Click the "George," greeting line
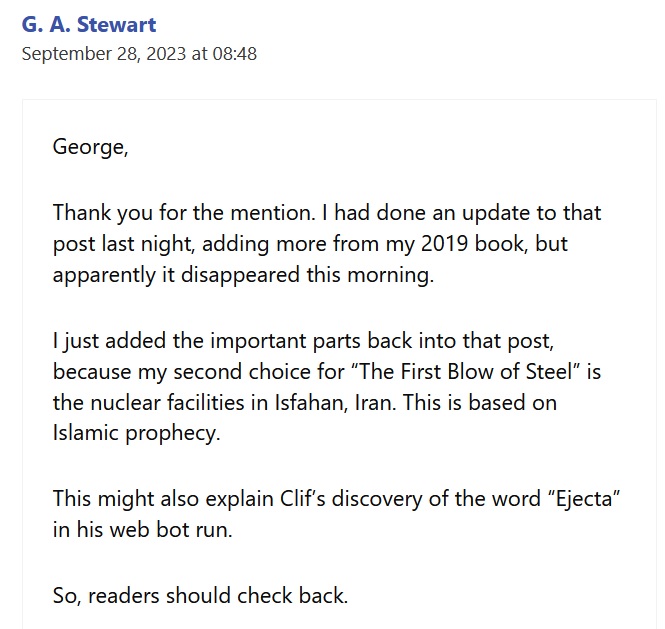Viewport: 665px width, 629px height. tap(90, 147)
